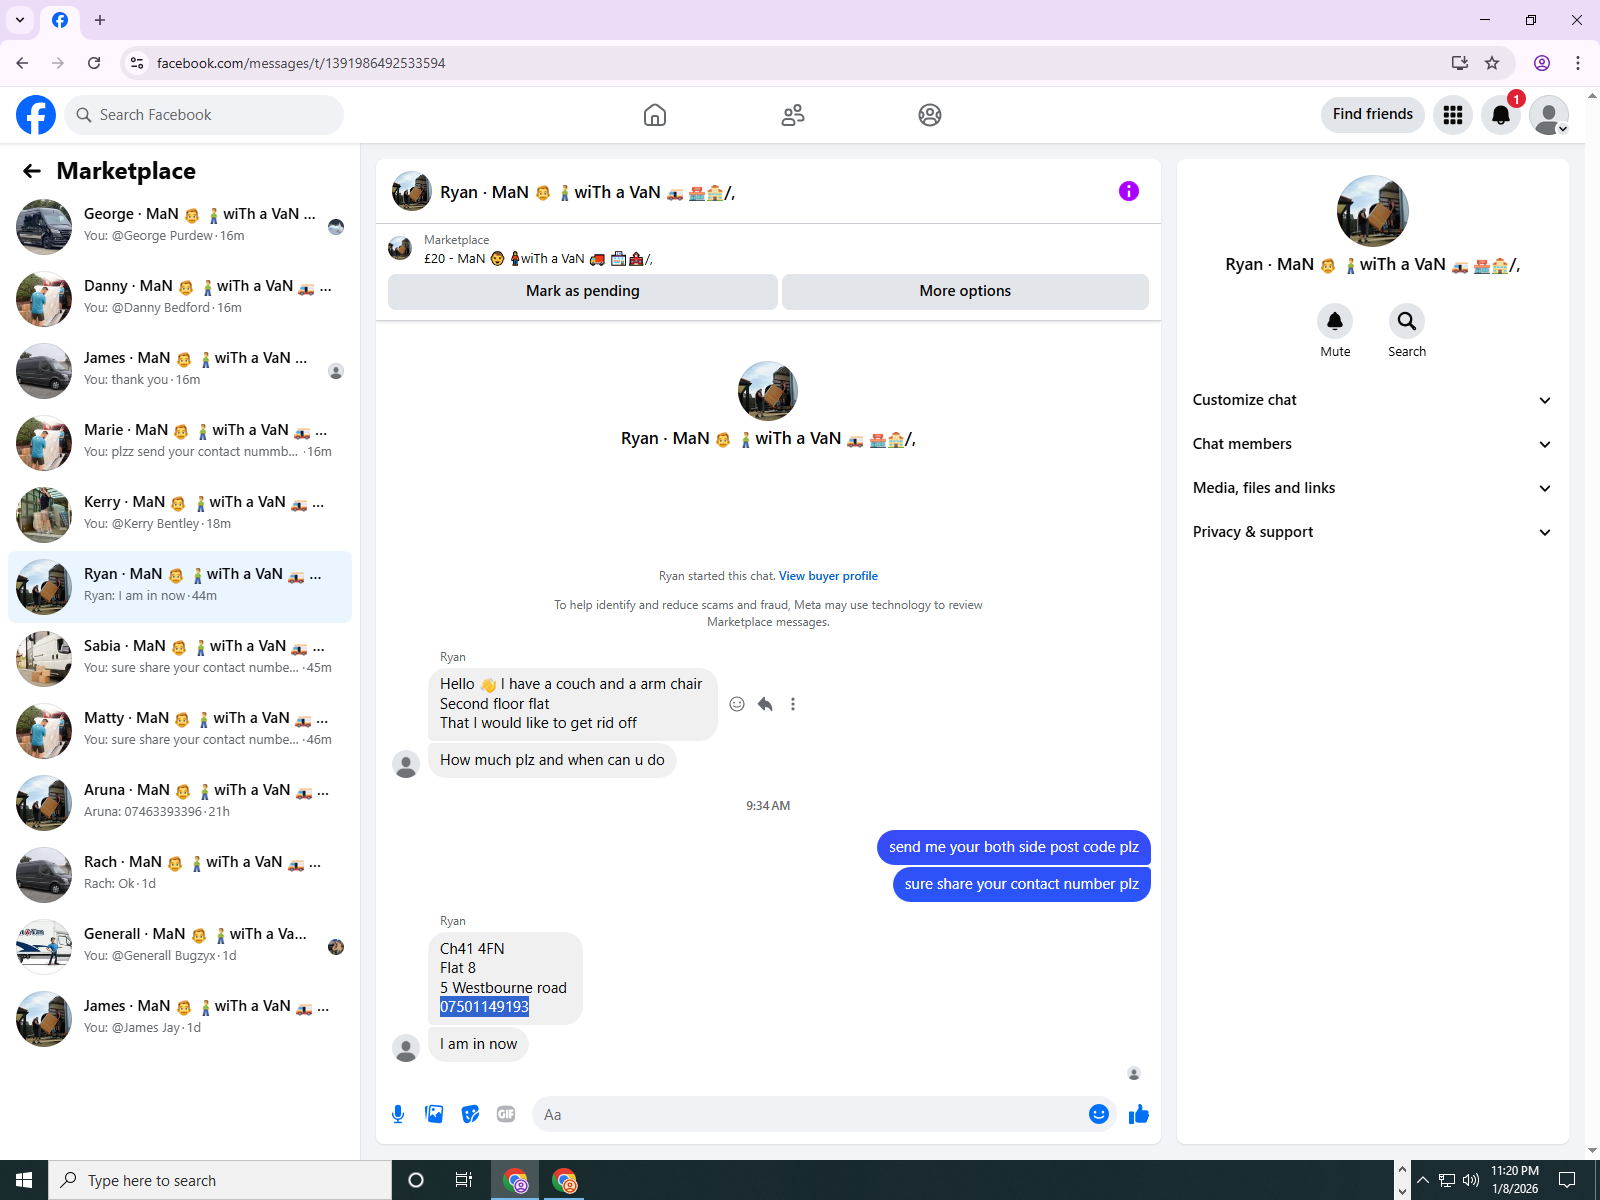Open the Facebook menu grid icon
This screenshot has height=1200, width=1600.
click(1453, 115)
